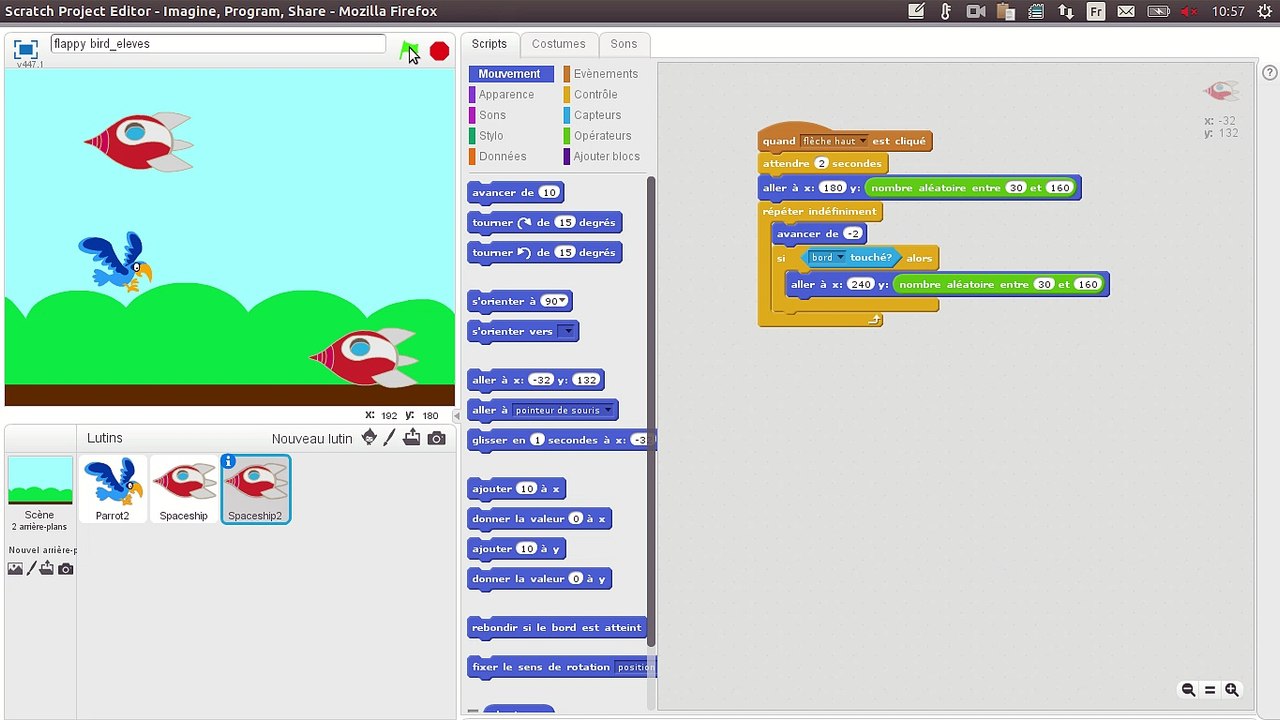1280x720 pixels.
Task: Click the tourner counterclockwise de 15 degrés block
Action: (x=545, y=252)
